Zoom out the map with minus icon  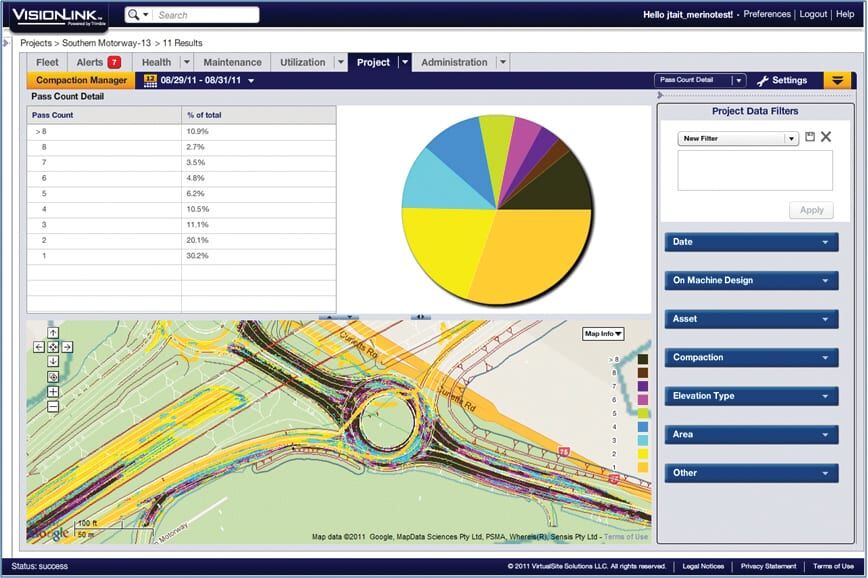point(53,407)
